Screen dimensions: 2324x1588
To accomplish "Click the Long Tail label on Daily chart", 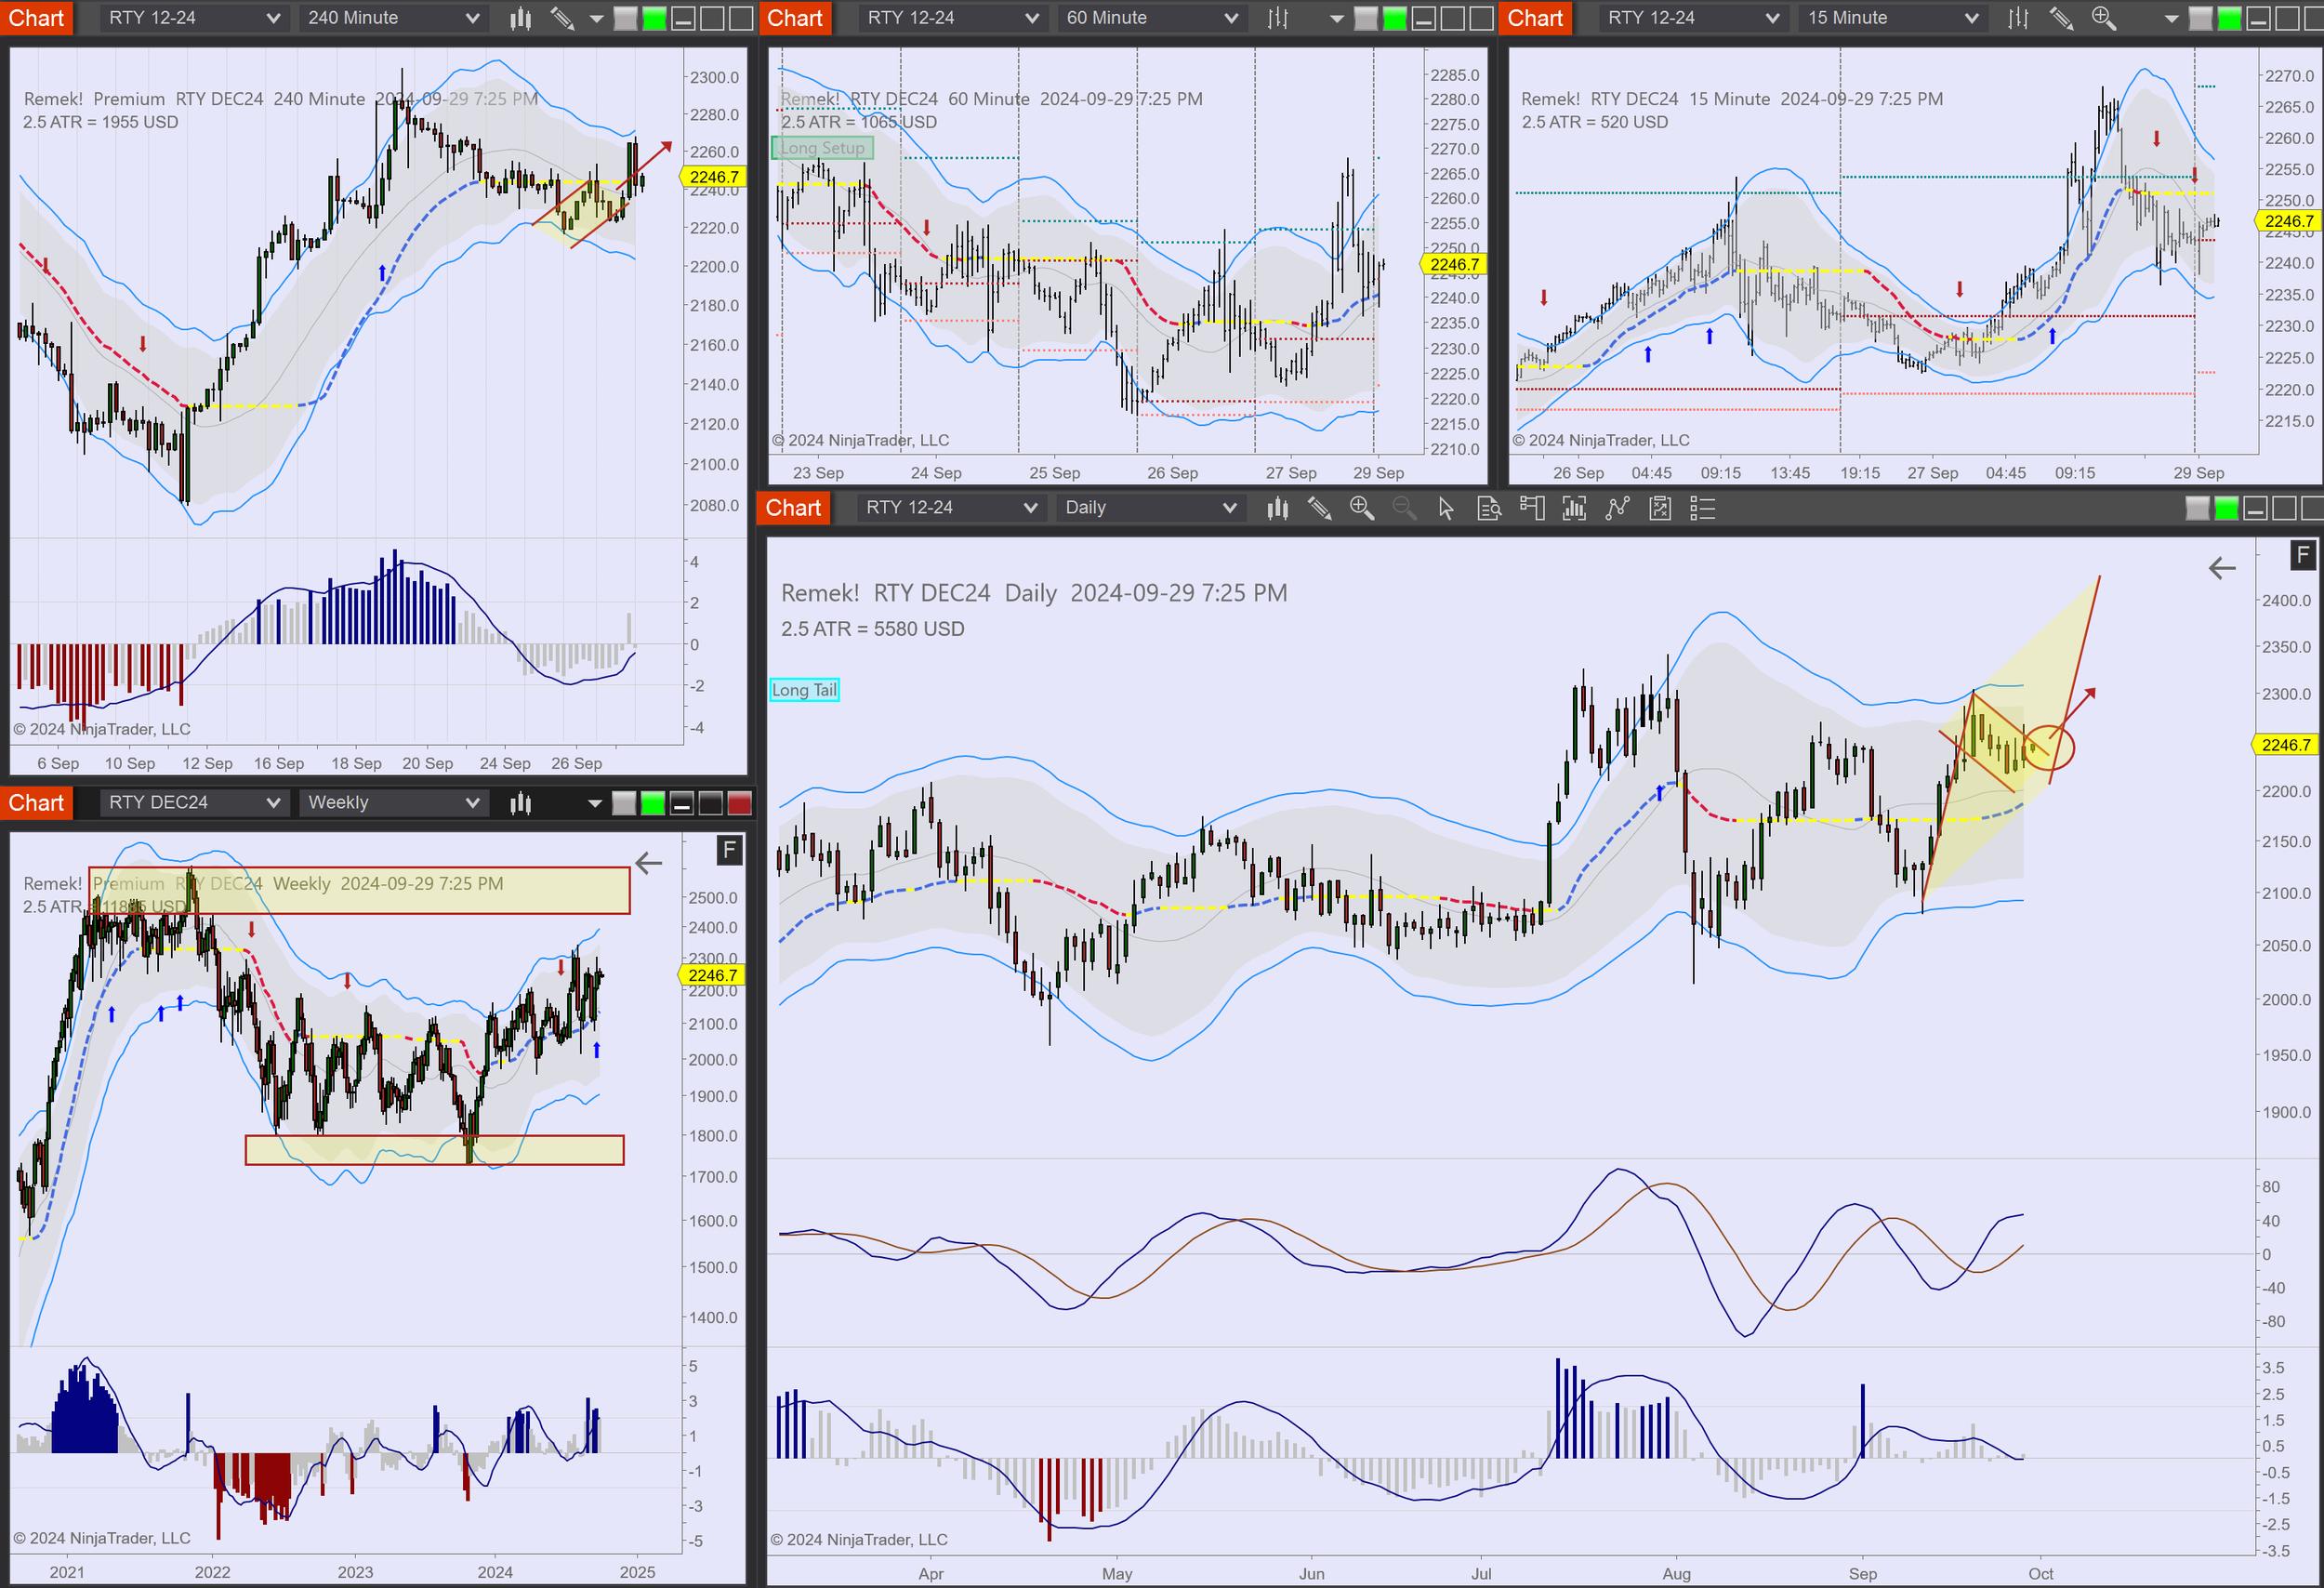I will point(804,690).
